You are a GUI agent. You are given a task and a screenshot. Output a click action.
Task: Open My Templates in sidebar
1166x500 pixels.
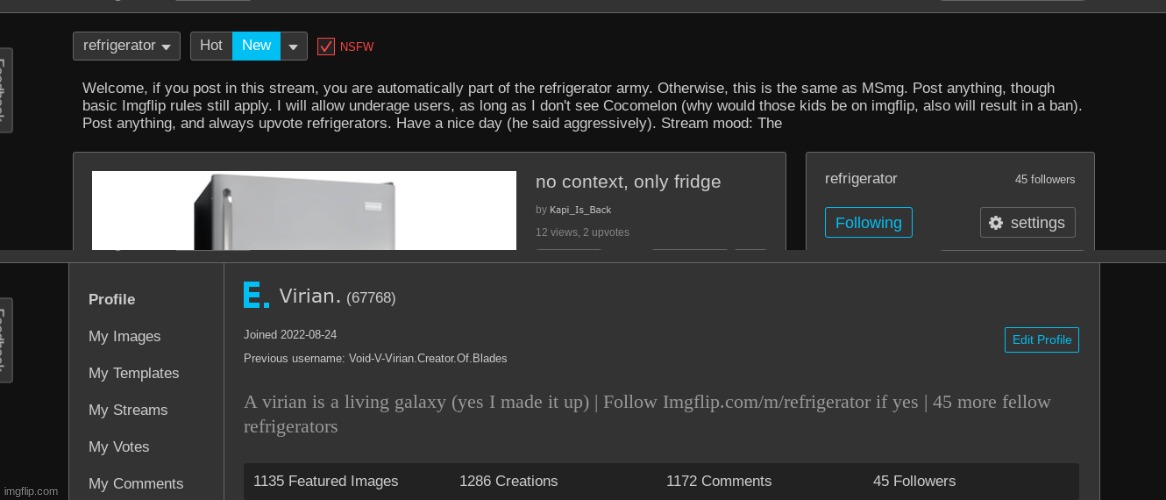(133, 373)
